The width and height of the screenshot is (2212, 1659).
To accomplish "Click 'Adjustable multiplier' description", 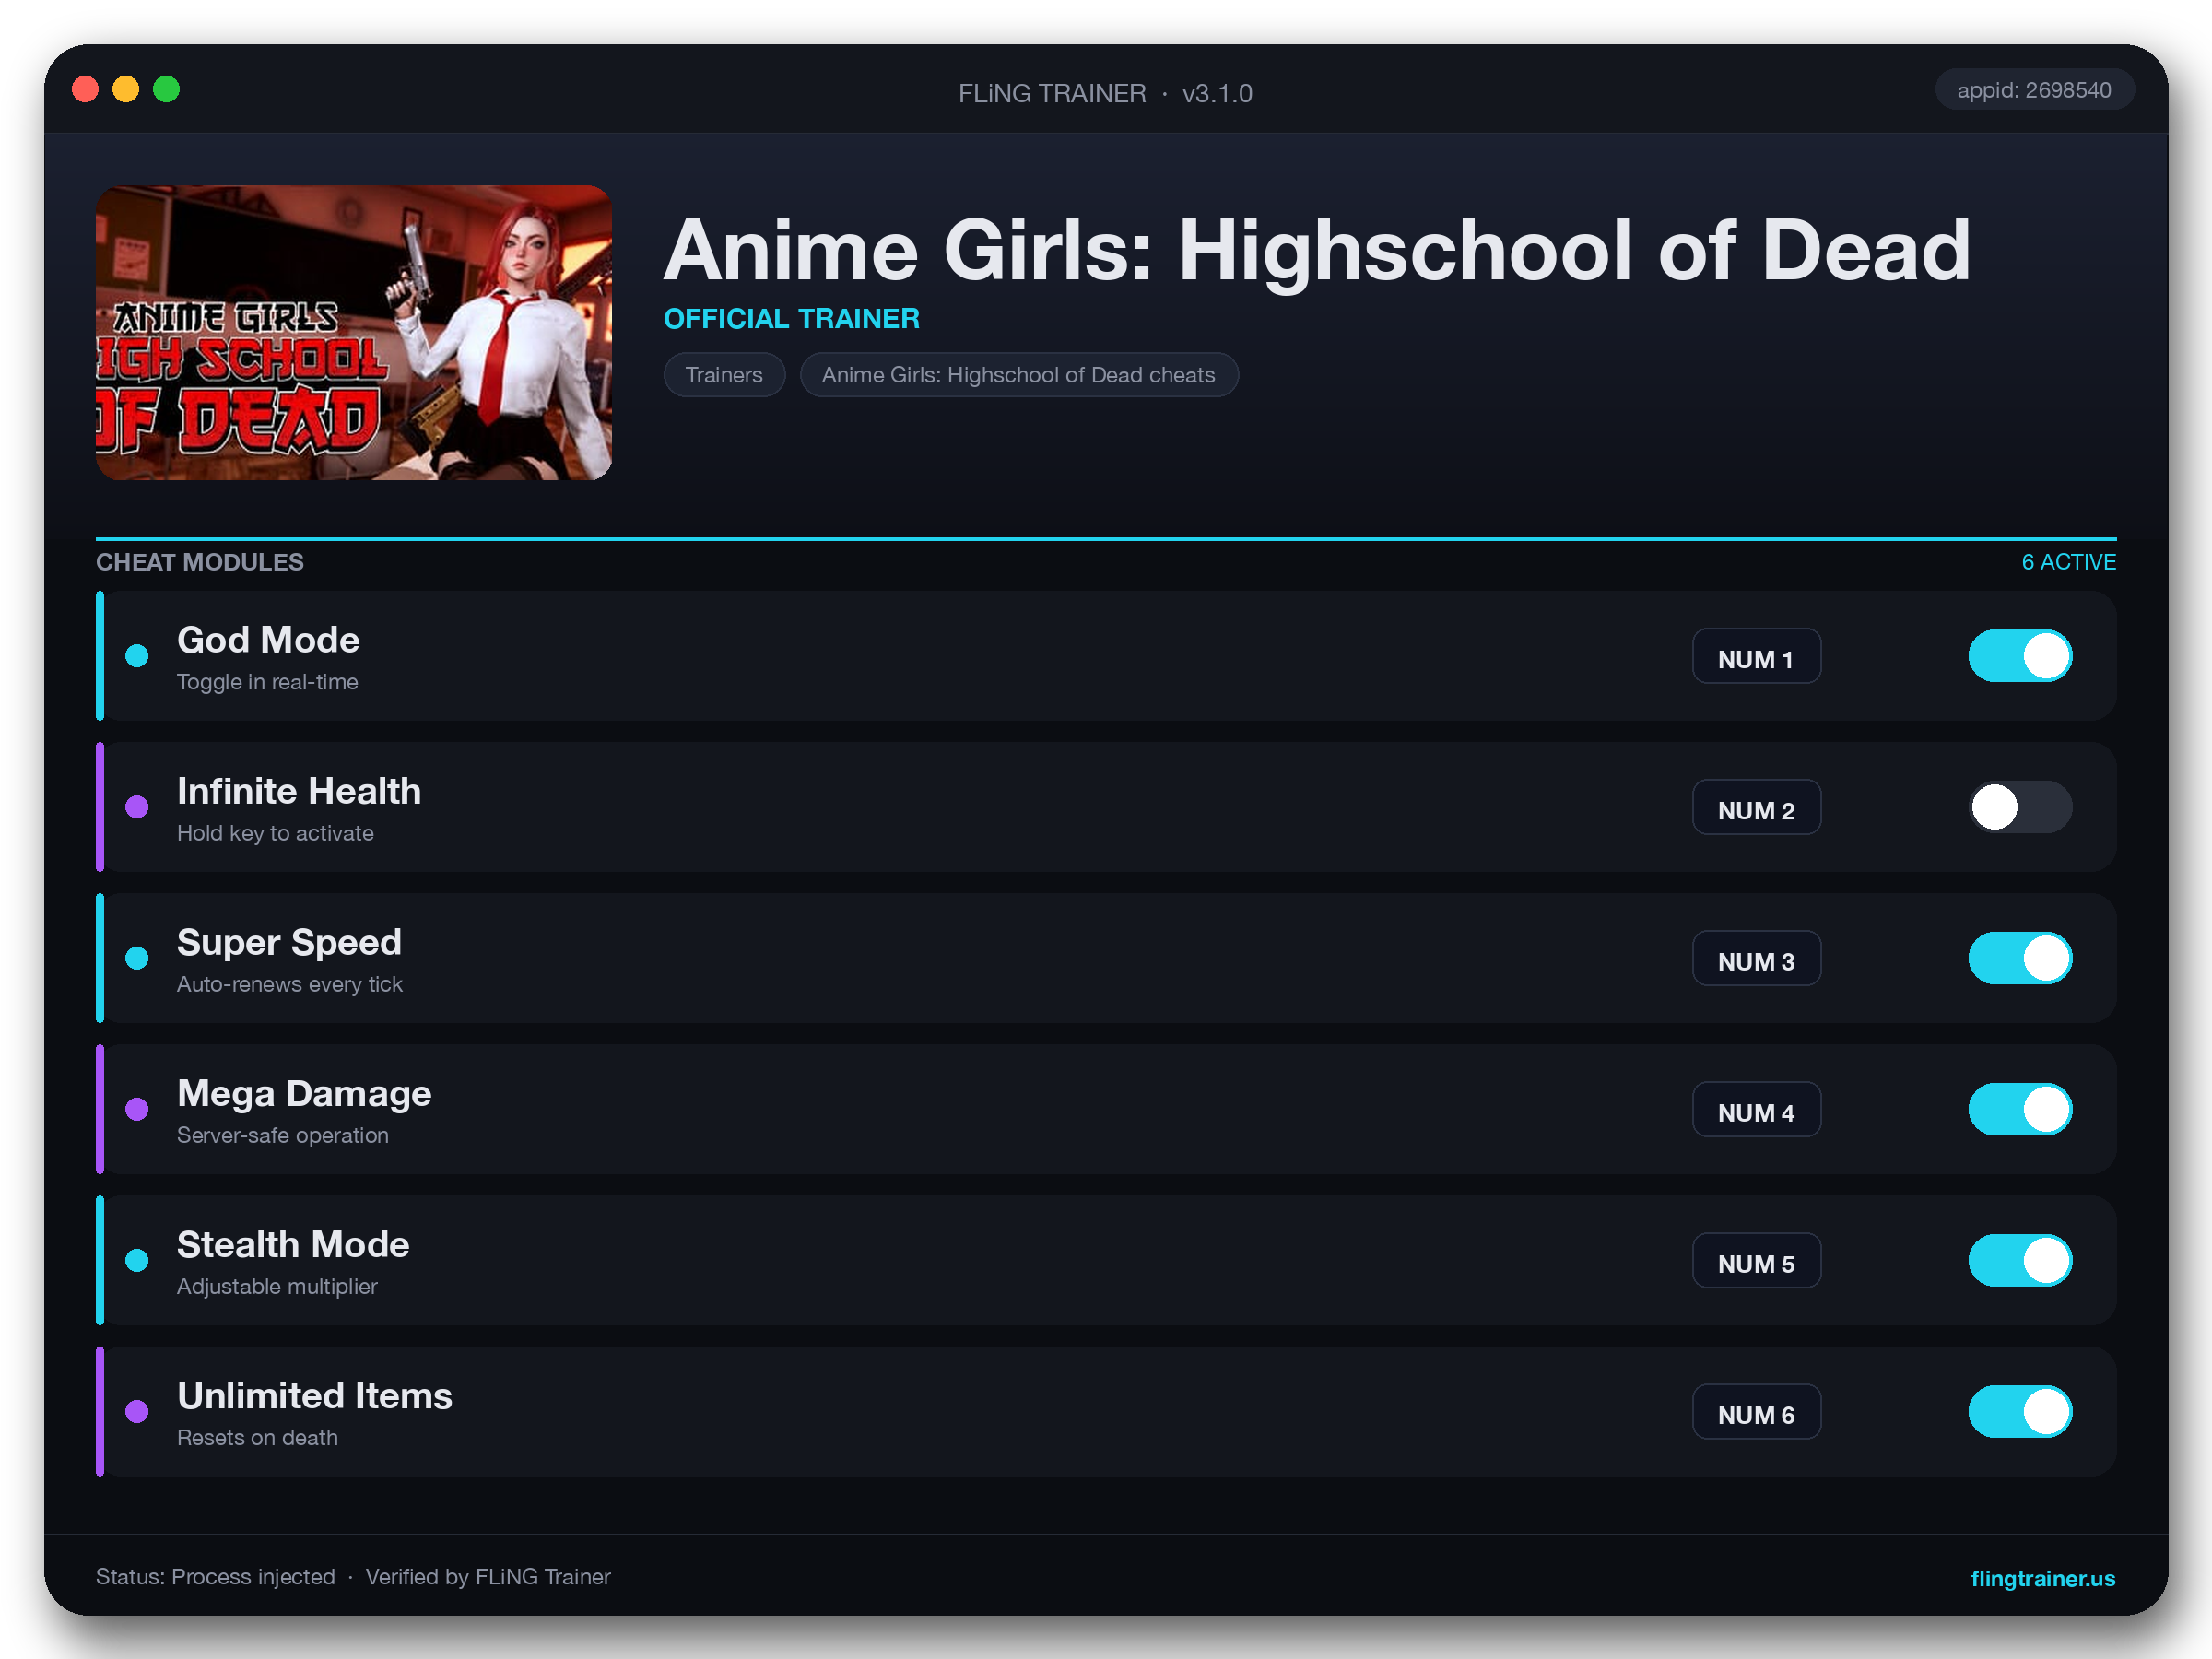I will coord(277,1286).
